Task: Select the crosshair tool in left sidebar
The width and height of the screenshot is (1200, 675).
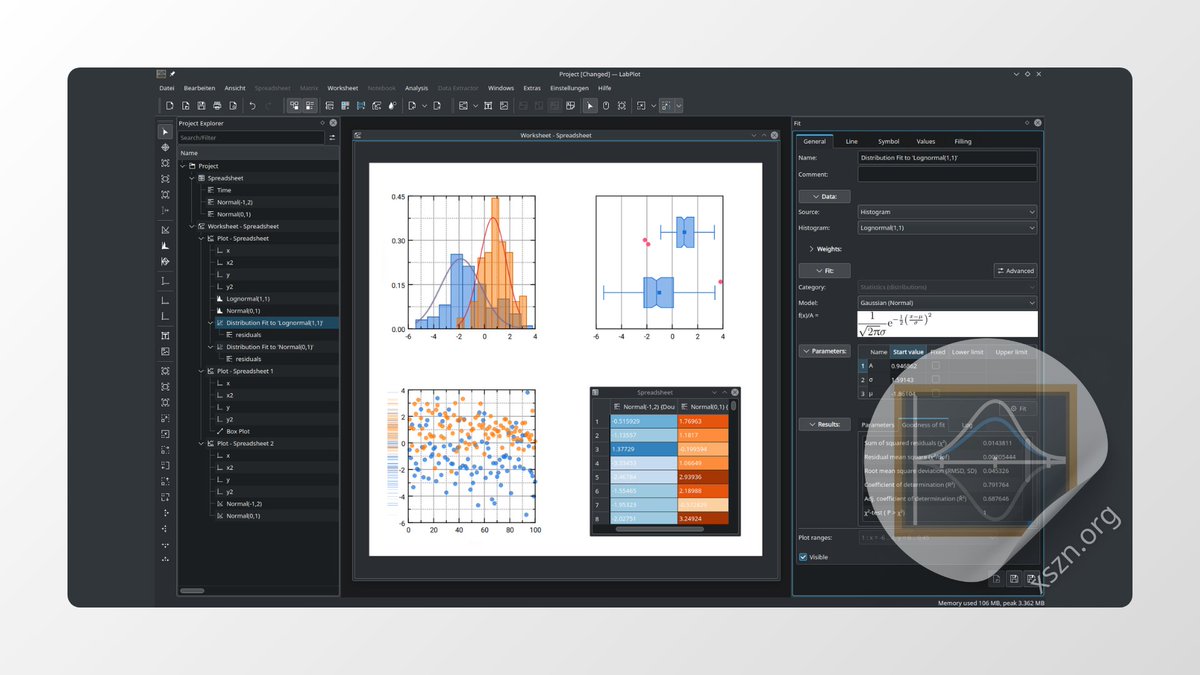Action: (x=165, y=147)
